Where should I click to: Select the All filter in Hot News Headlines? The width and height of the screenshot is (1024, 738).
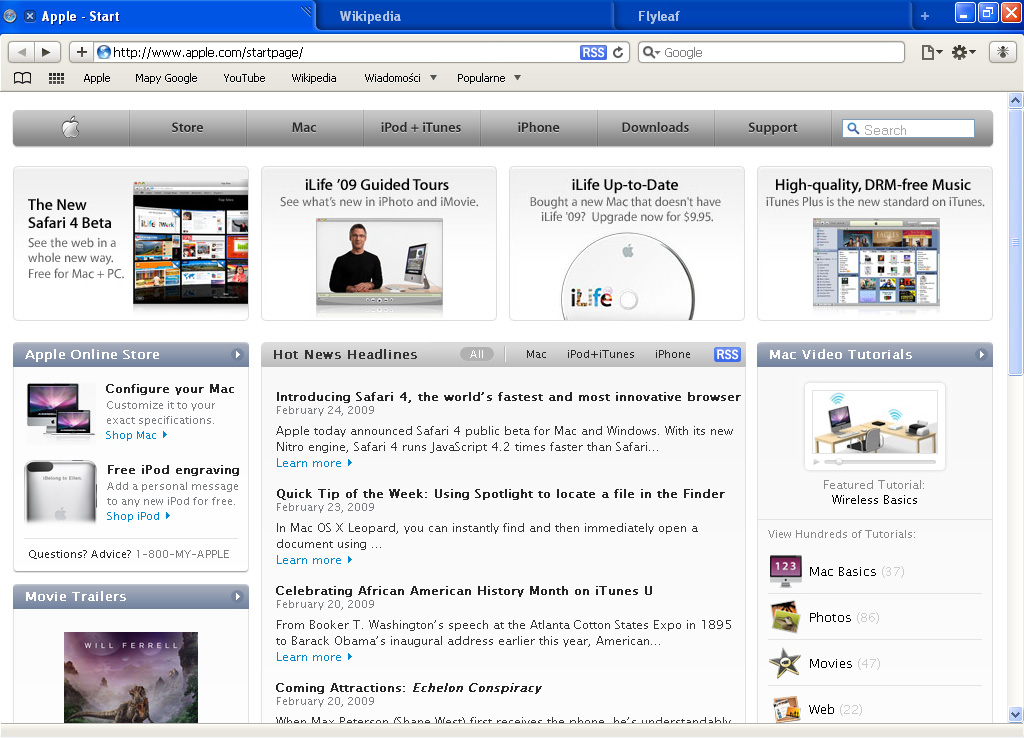(x=477, y=354)
